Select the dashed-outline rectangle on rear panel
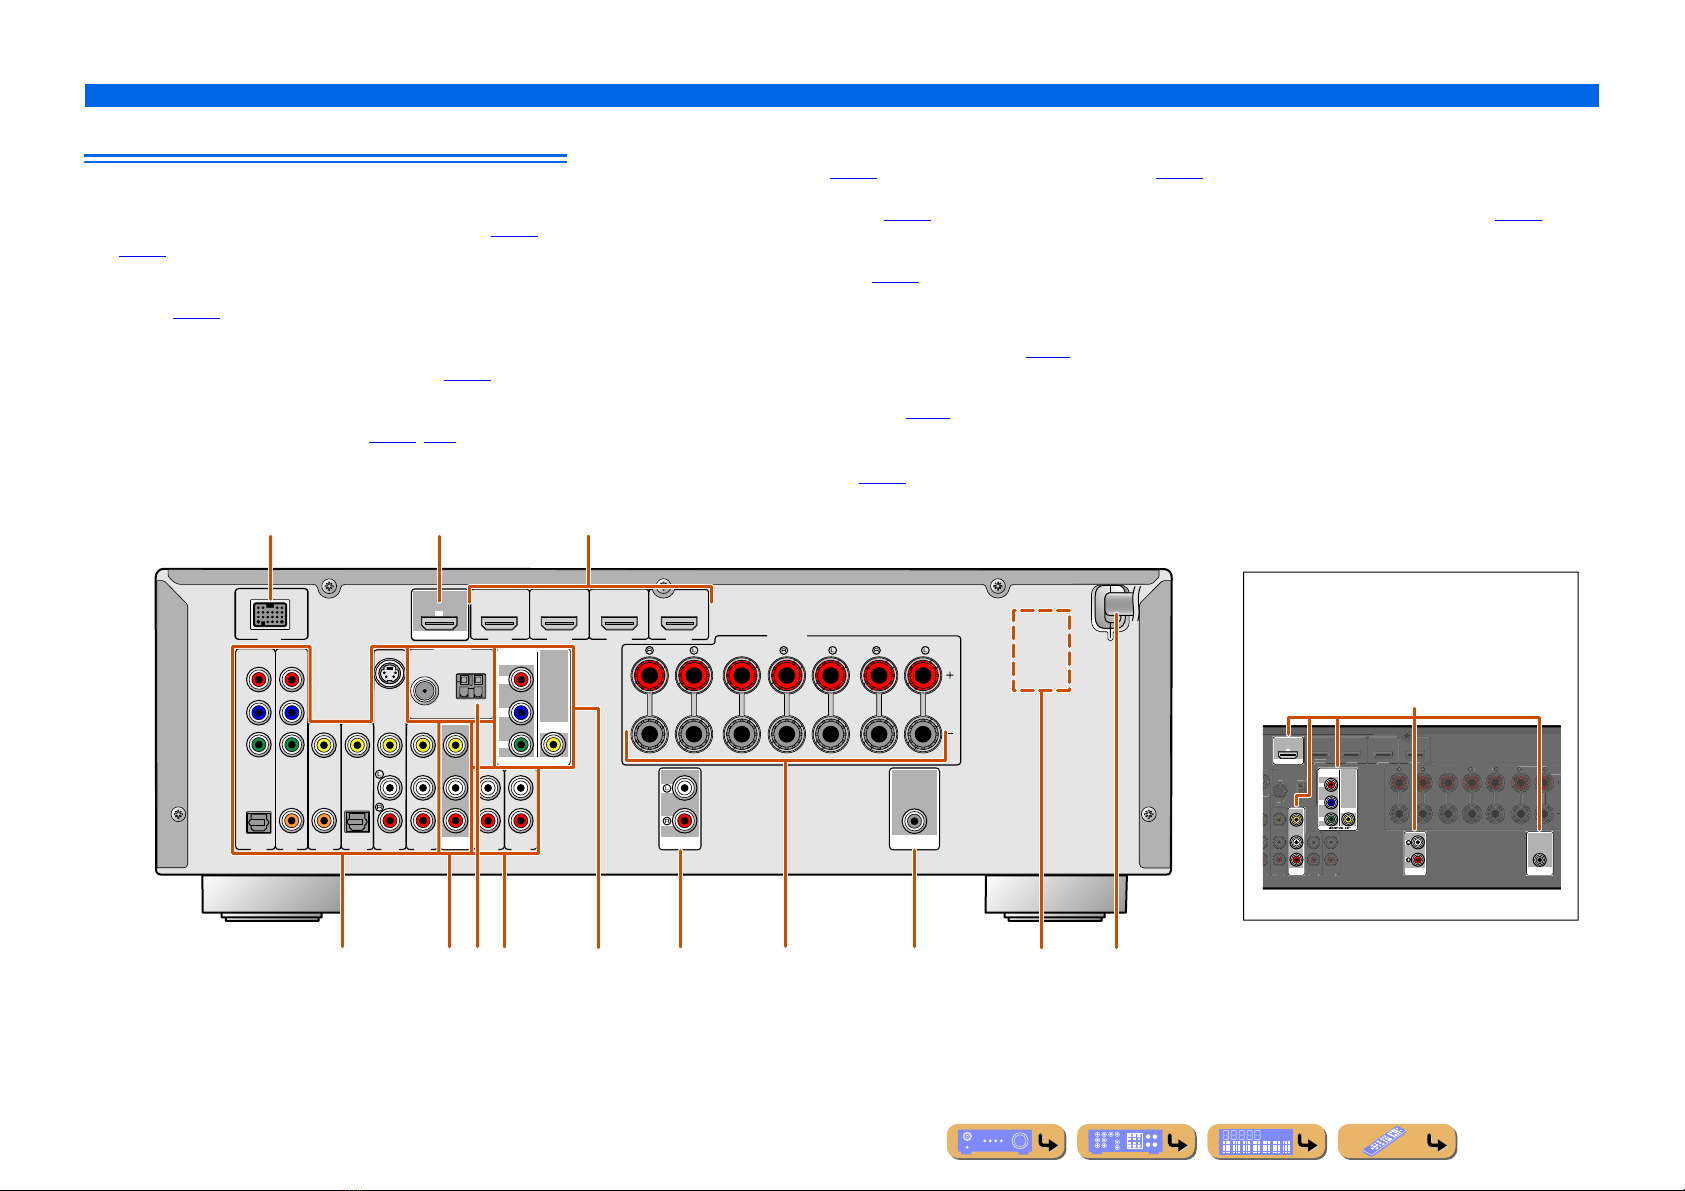Viewport: 1685px width, 1191px height. click(x=1041, y=650)
